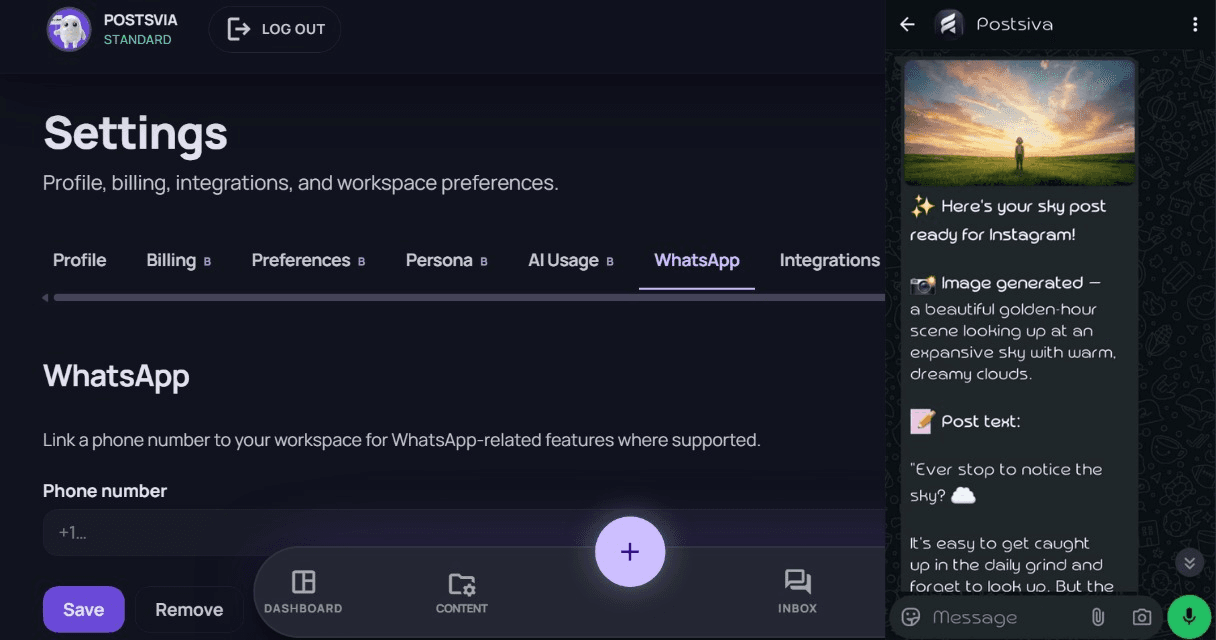Tap the camera icon in the message bar
The height and width of the screenshot is (640, 1216).
[1143, 617]
